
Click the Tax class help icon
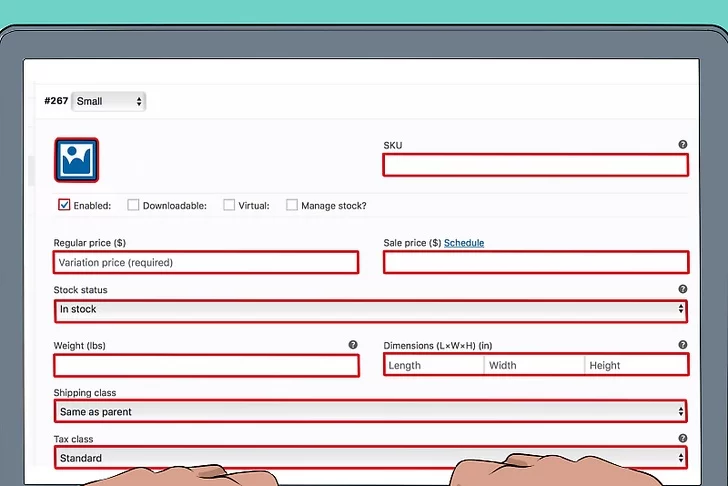(683, 438)
